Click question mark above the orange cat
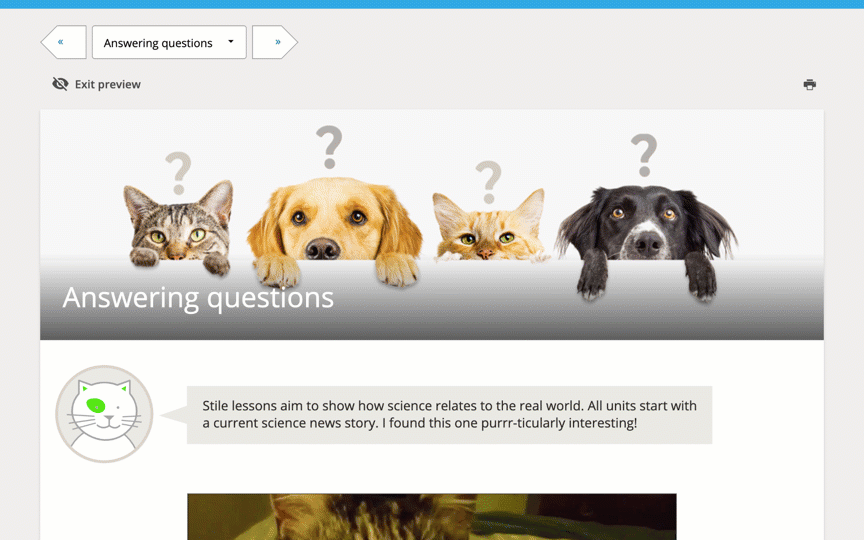Image resolution: width=864 pixels, height=540 pixels. (488, 182)
